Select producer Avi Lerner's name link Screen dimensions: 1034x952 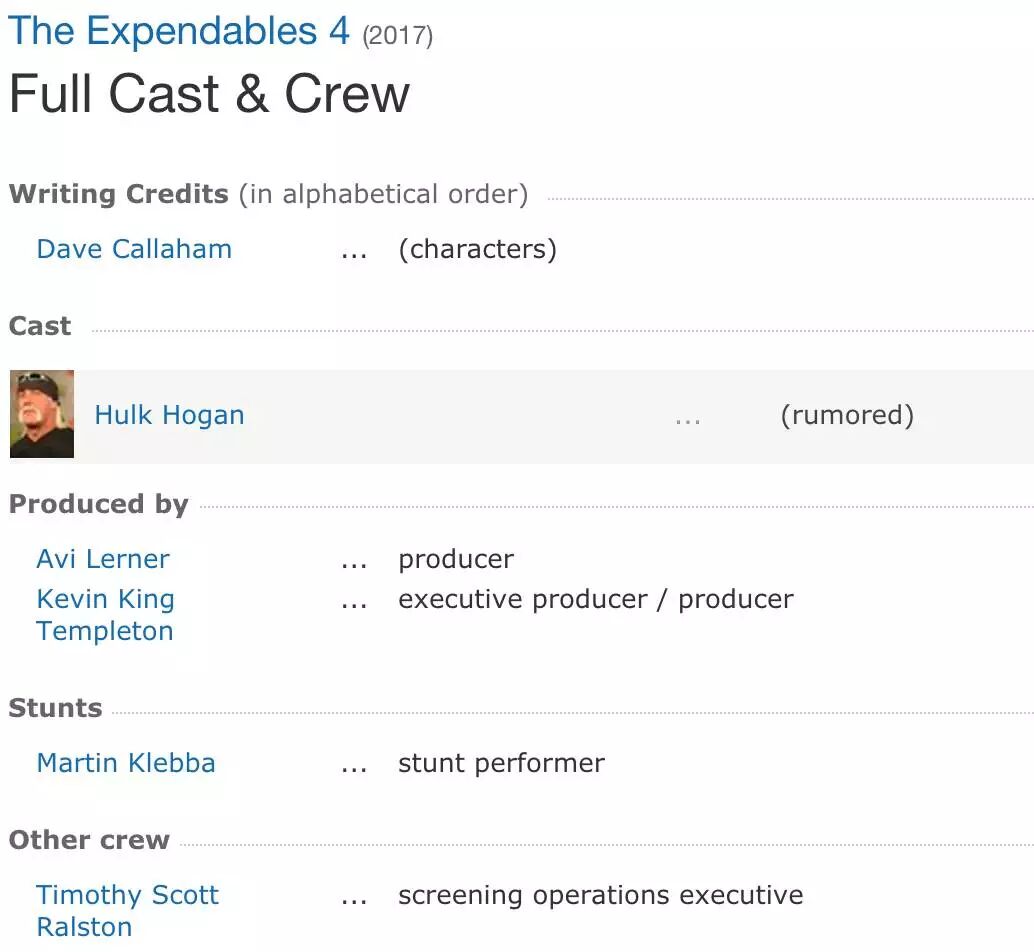(x=103, y=559)
